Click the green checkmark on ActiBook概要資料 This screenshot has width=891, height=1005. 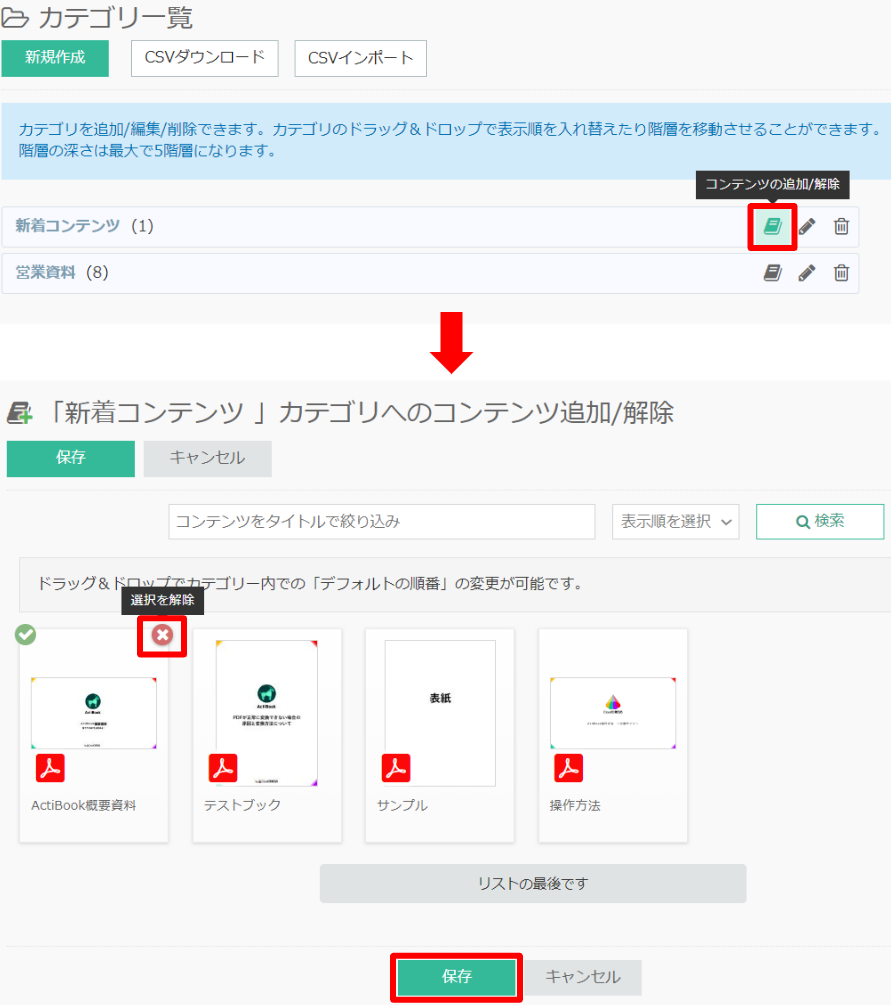tap(25, 634)
